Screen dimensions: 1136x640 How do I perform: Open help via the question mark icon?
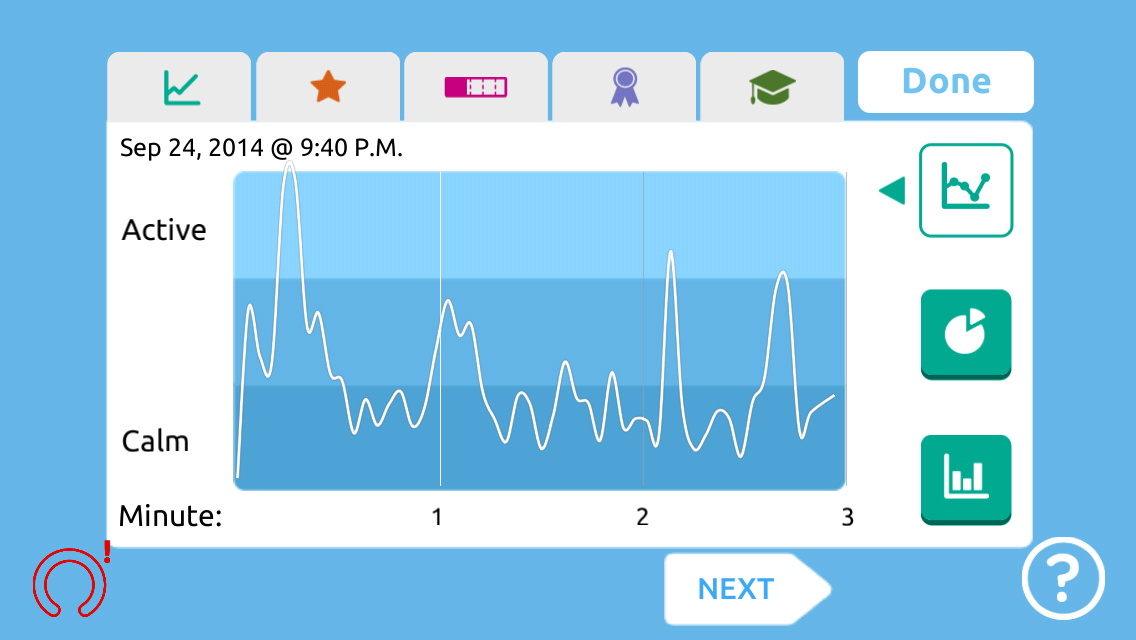point(1063,579)
